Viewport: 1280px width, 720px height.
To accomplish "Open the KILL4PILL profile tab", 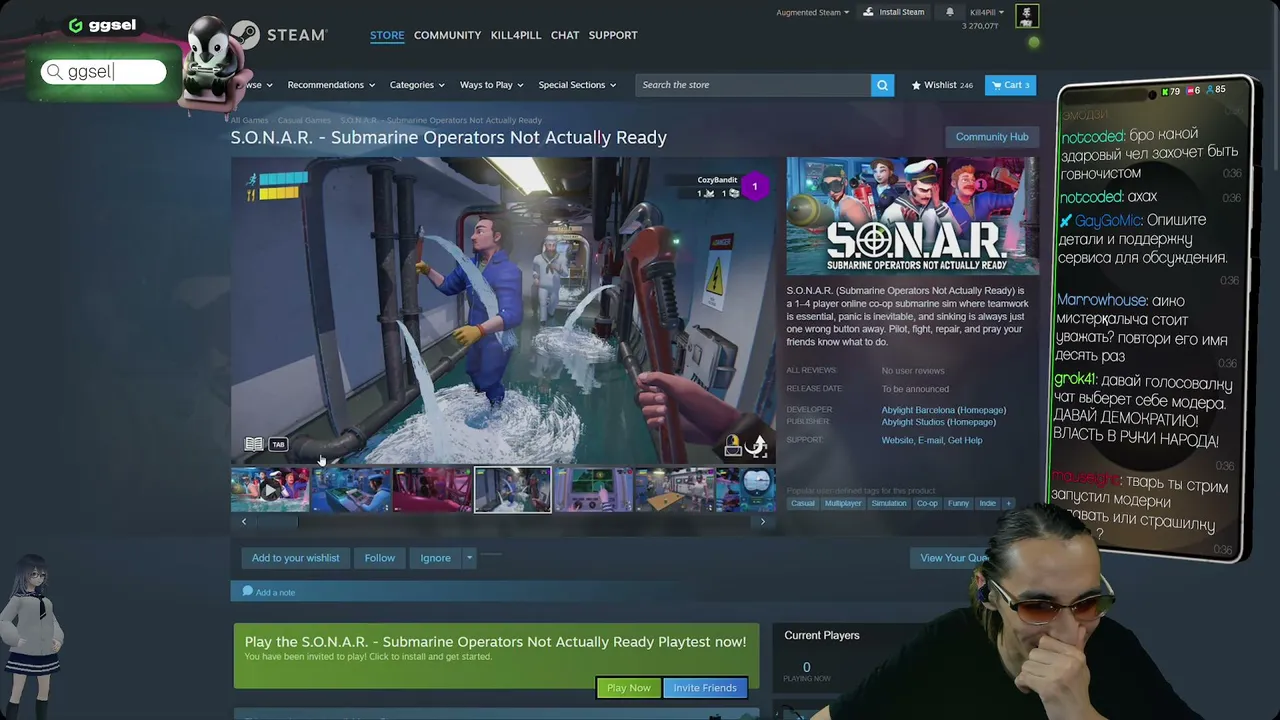I will (x=516, y=35).
